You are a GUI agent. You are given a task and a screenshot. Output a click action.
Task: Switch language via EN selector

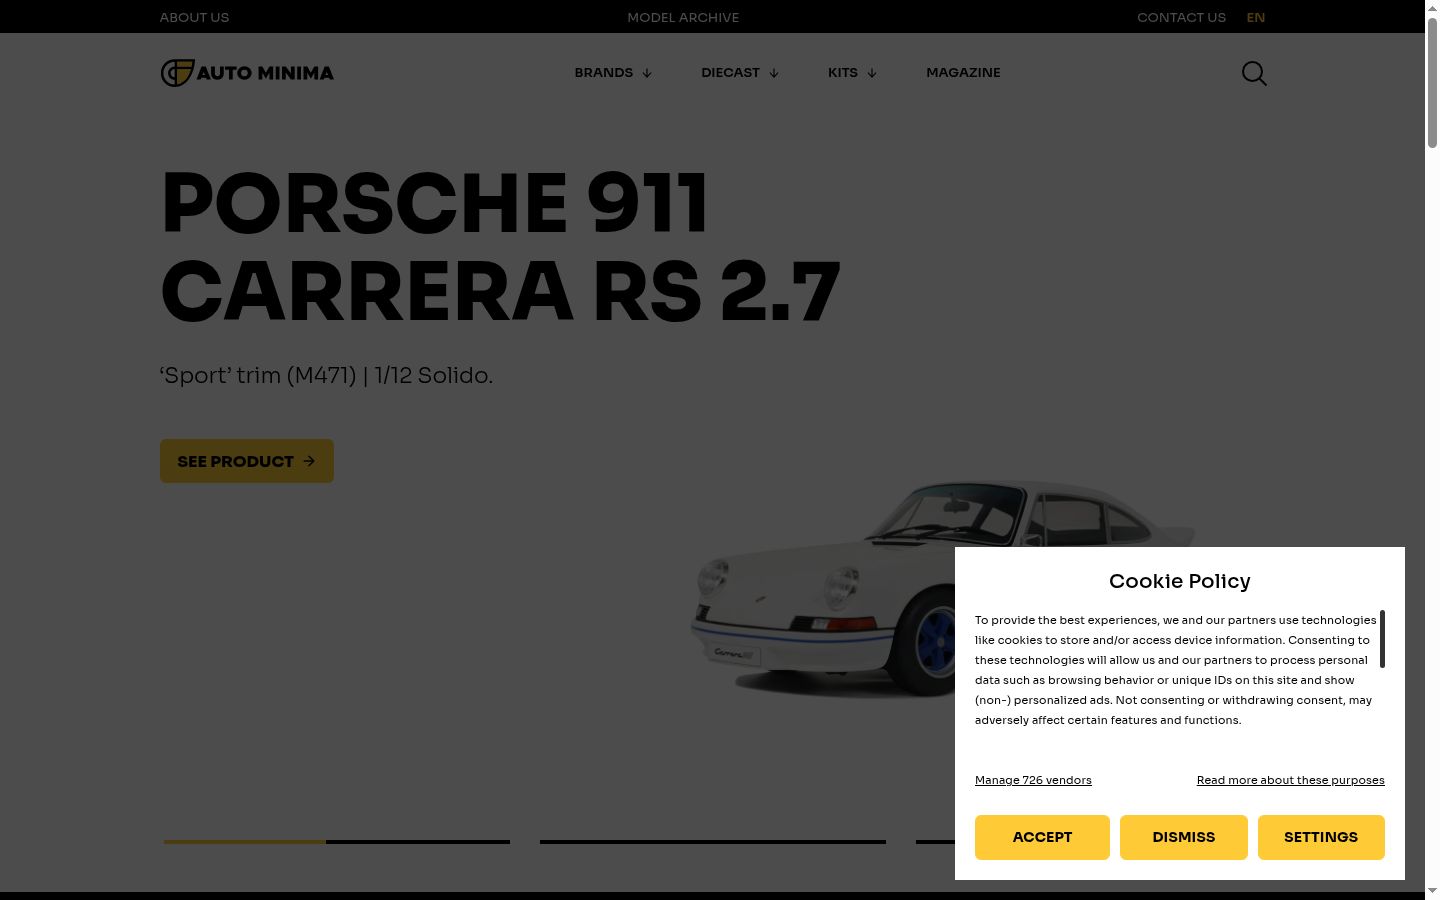pos(1256,17)
